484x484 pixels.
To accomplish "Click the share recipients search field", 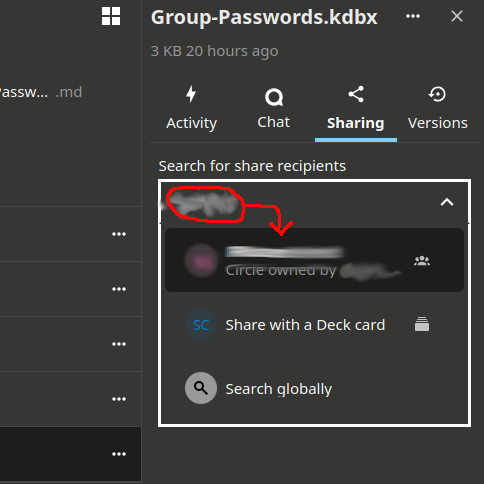I will 300,202.
